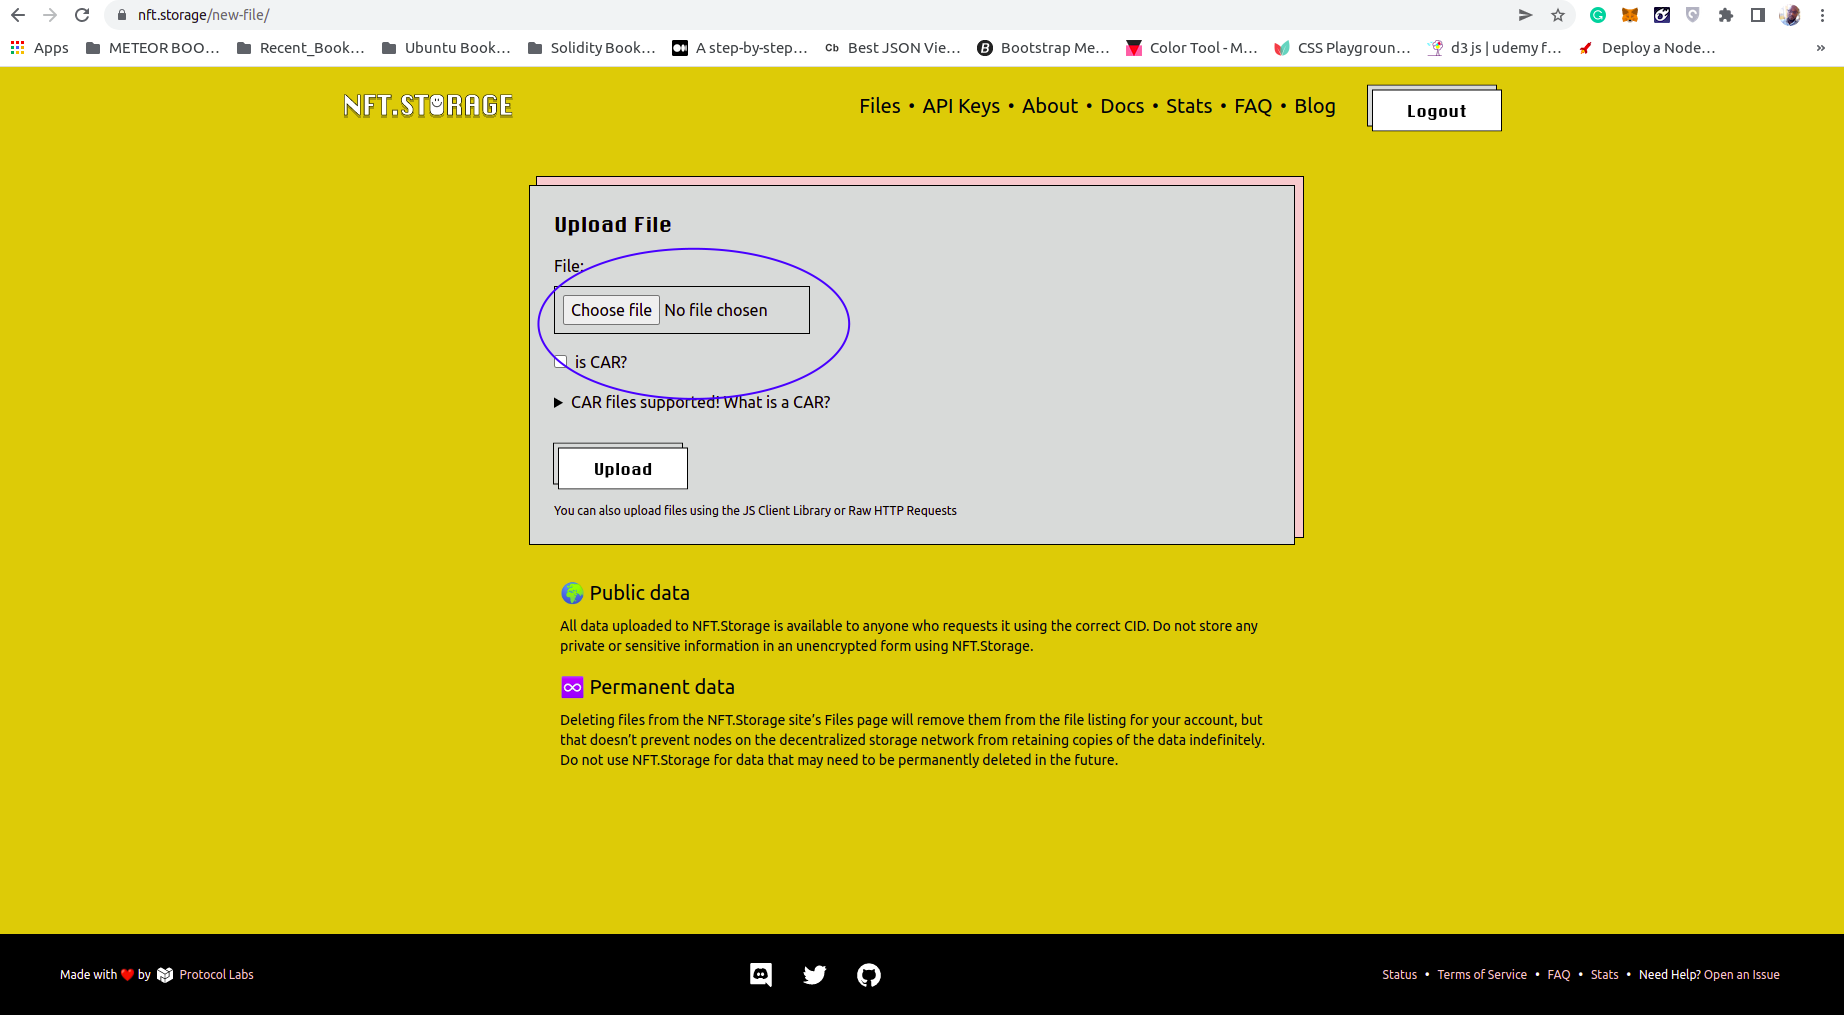Click the browser forward arrow
This screenshot has width=1844, height=1015.
[50, 15]
